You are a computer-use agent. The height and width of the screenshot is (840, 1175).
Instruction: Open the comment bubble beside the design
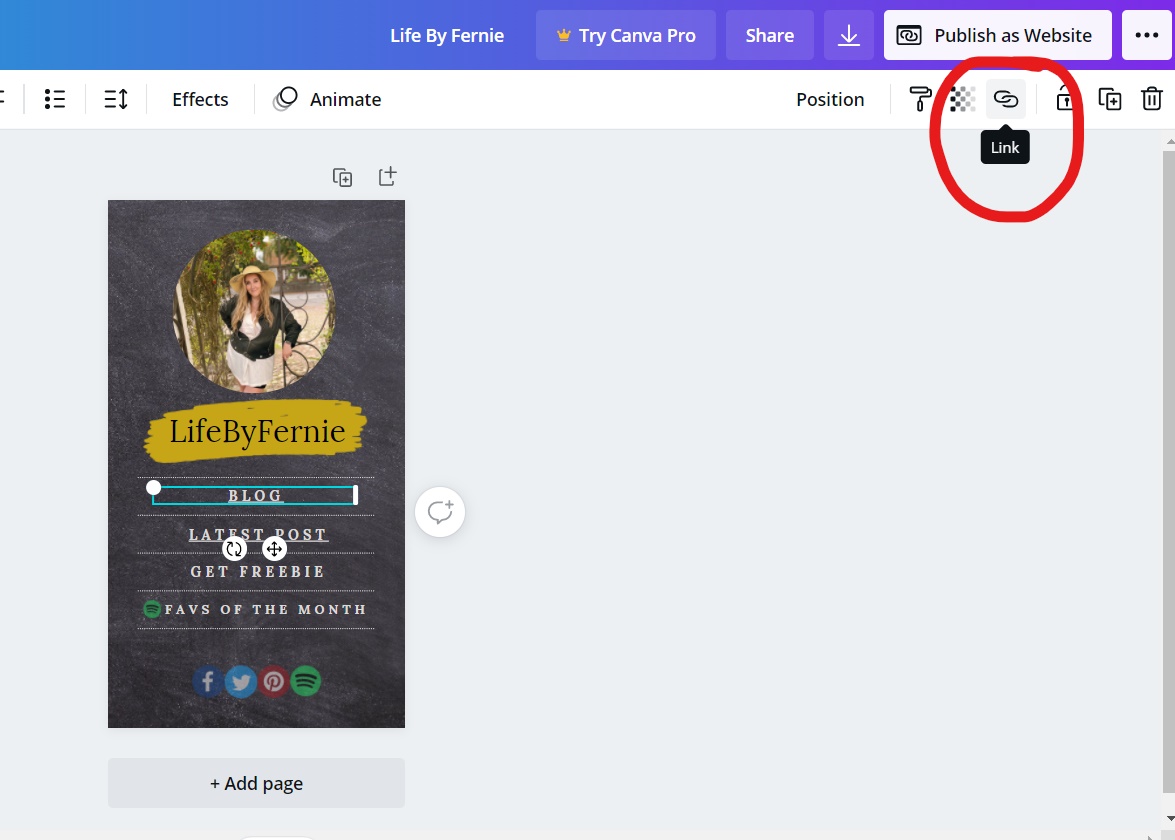coord(440,511)
